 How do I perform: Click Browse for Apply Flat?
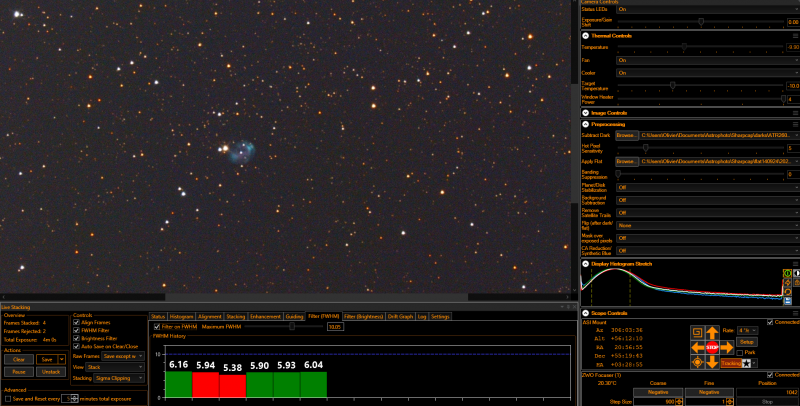pyautogui.click(x=627, y=162)
